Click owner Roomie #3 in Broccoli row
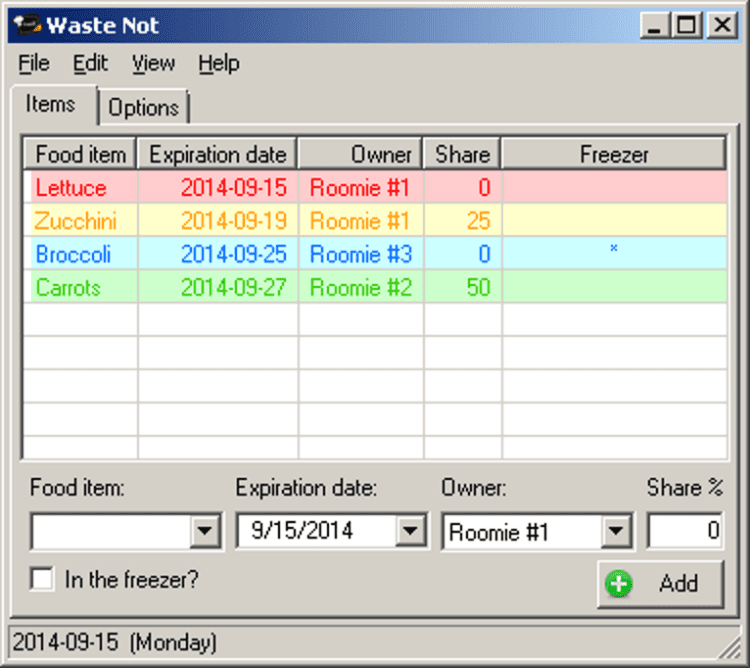This screenshot has width=750, height=668. click(x=361, y=254)
